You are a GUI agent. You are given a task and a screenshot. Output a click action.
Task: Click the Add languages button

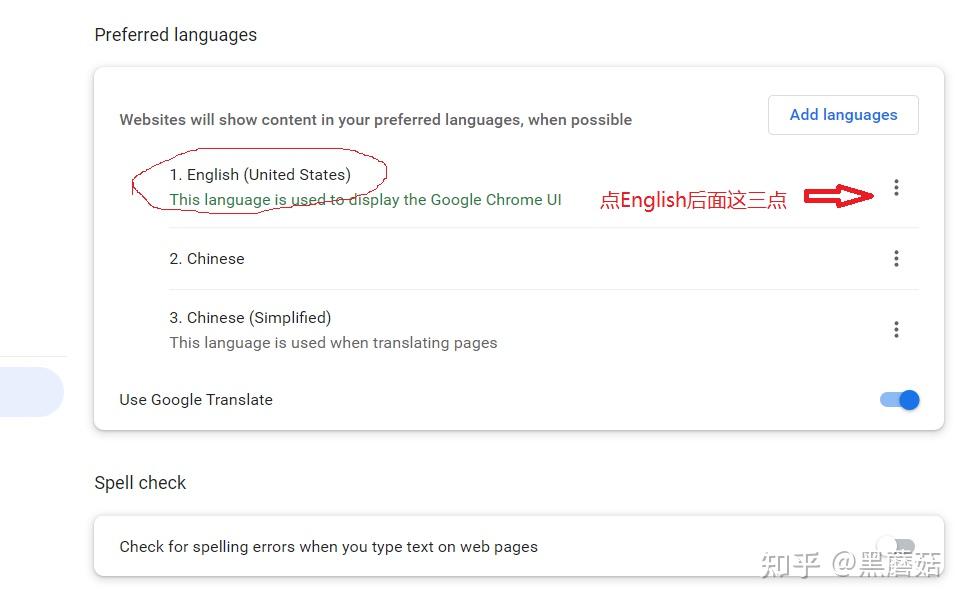tap(843, 115)
